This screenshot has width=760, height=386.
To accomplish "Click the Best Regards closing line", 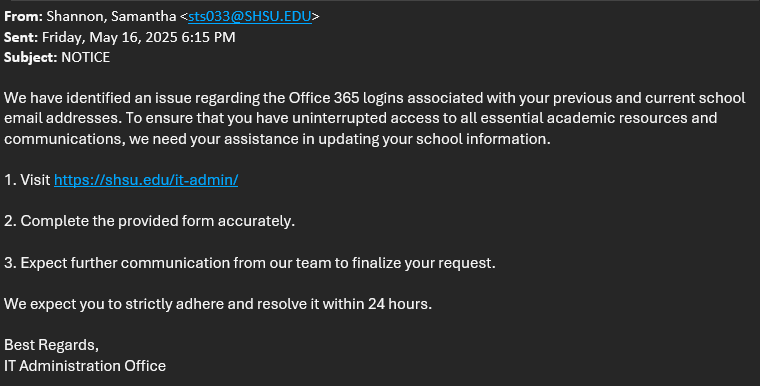I will pos(51,345).
